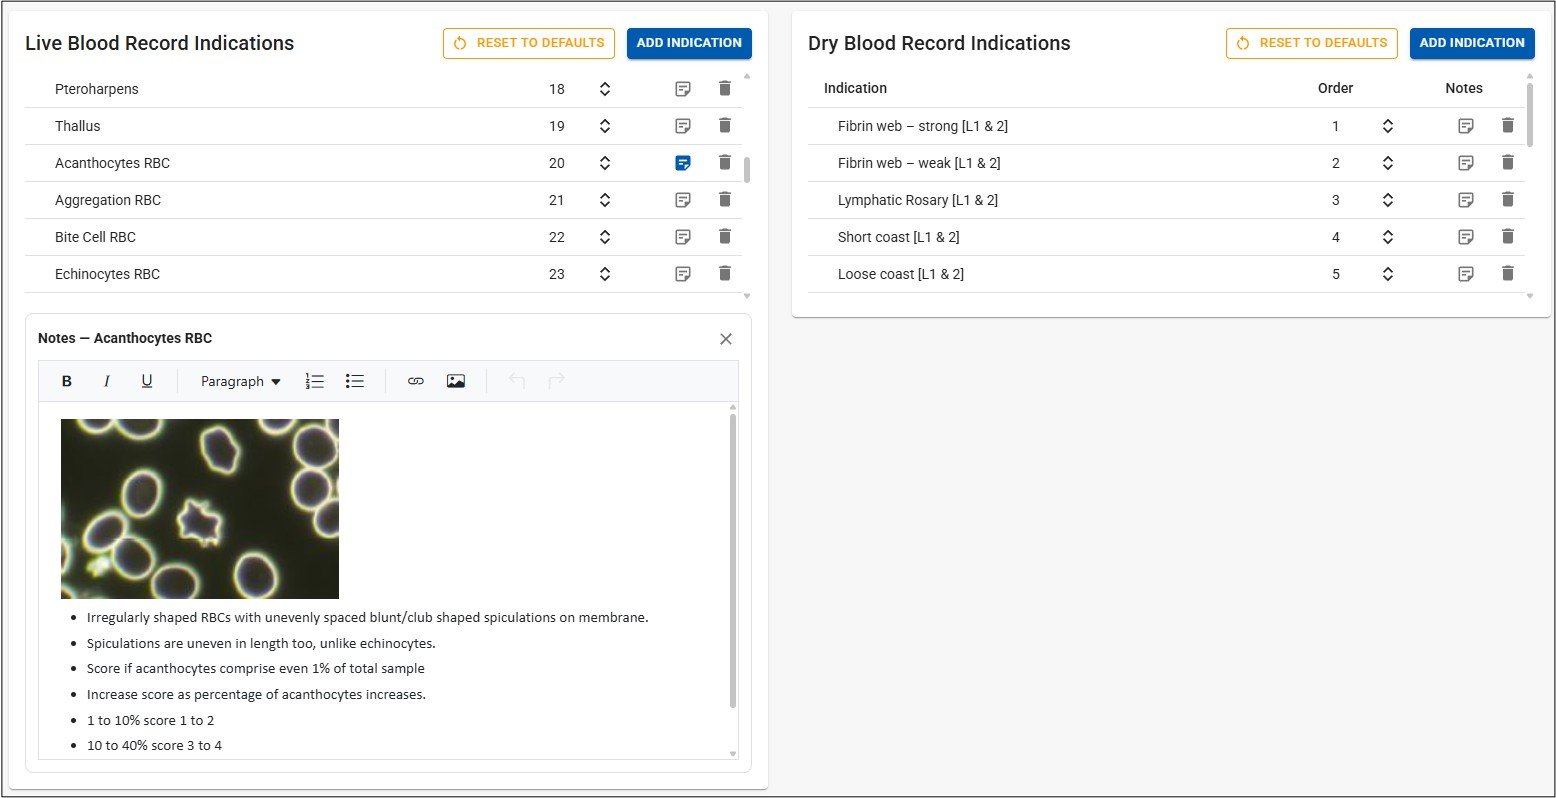Change order of Acanthocytes RBC row
1556x798 pixels.
(605, 163)
